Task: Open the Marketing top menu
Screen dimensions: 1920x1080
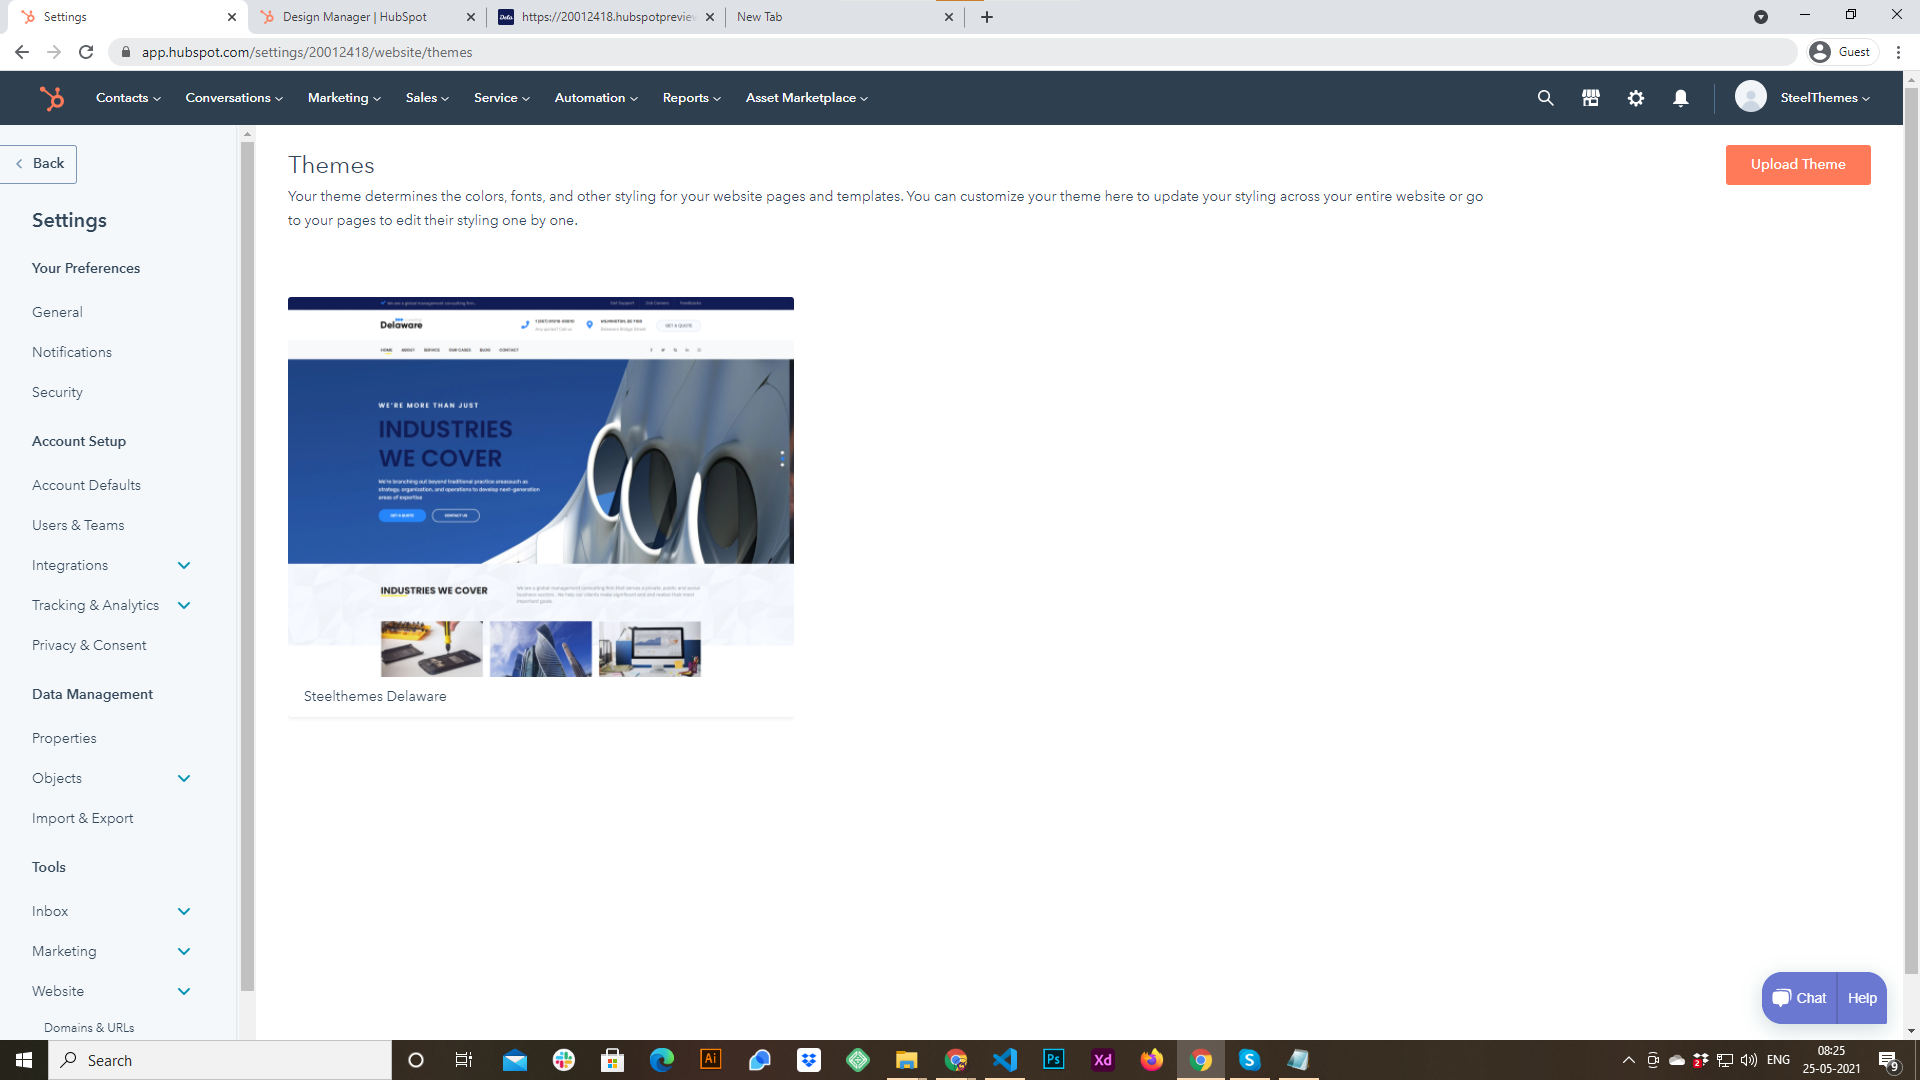Action: [343, 98]
